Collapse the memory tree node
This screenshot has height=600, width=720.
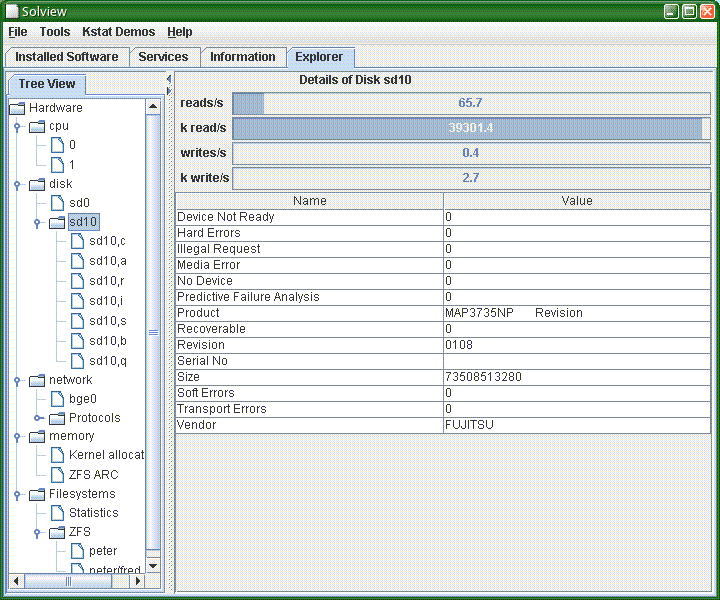tap(17, 437)
